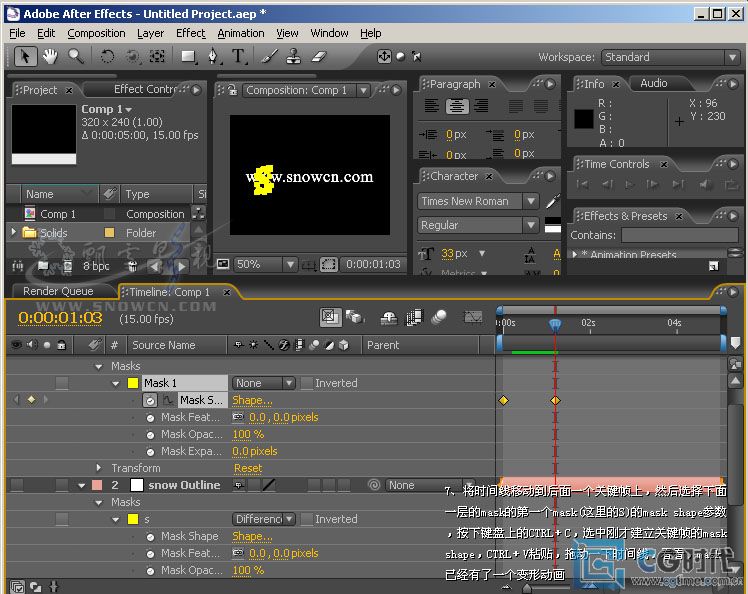Toggle visibility of snow Outline layer
The height and width of the screenshot is (594, 748).
click(17, 485)
